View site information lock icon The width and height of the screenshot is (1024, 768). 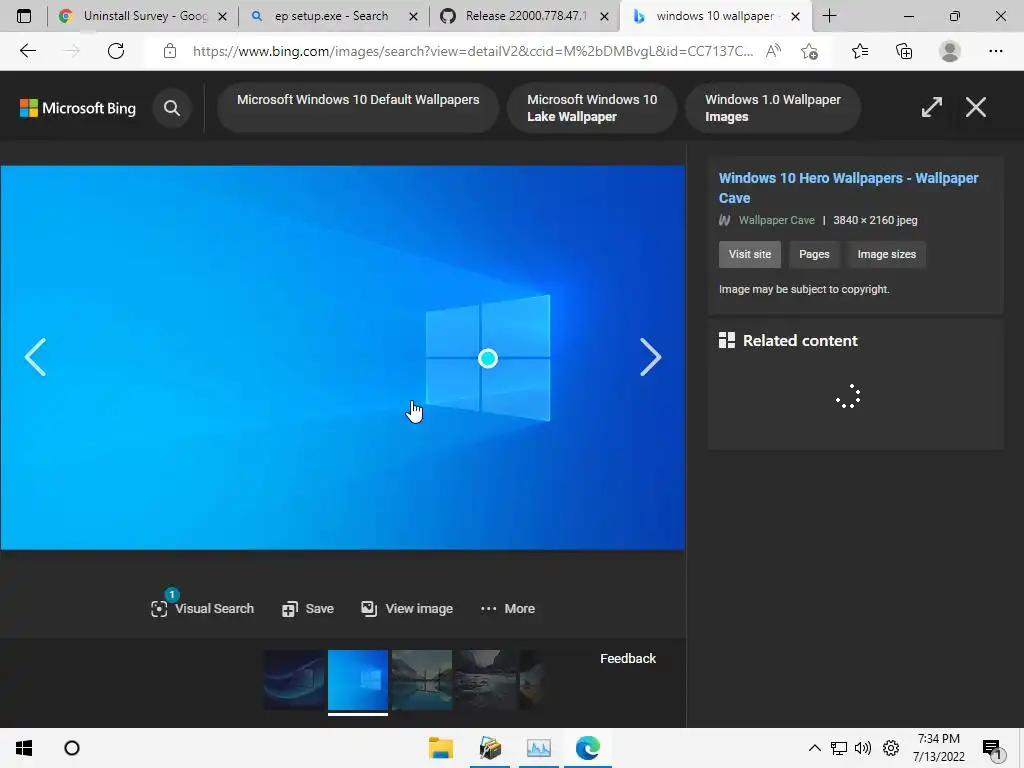click(x=170, y=51)
